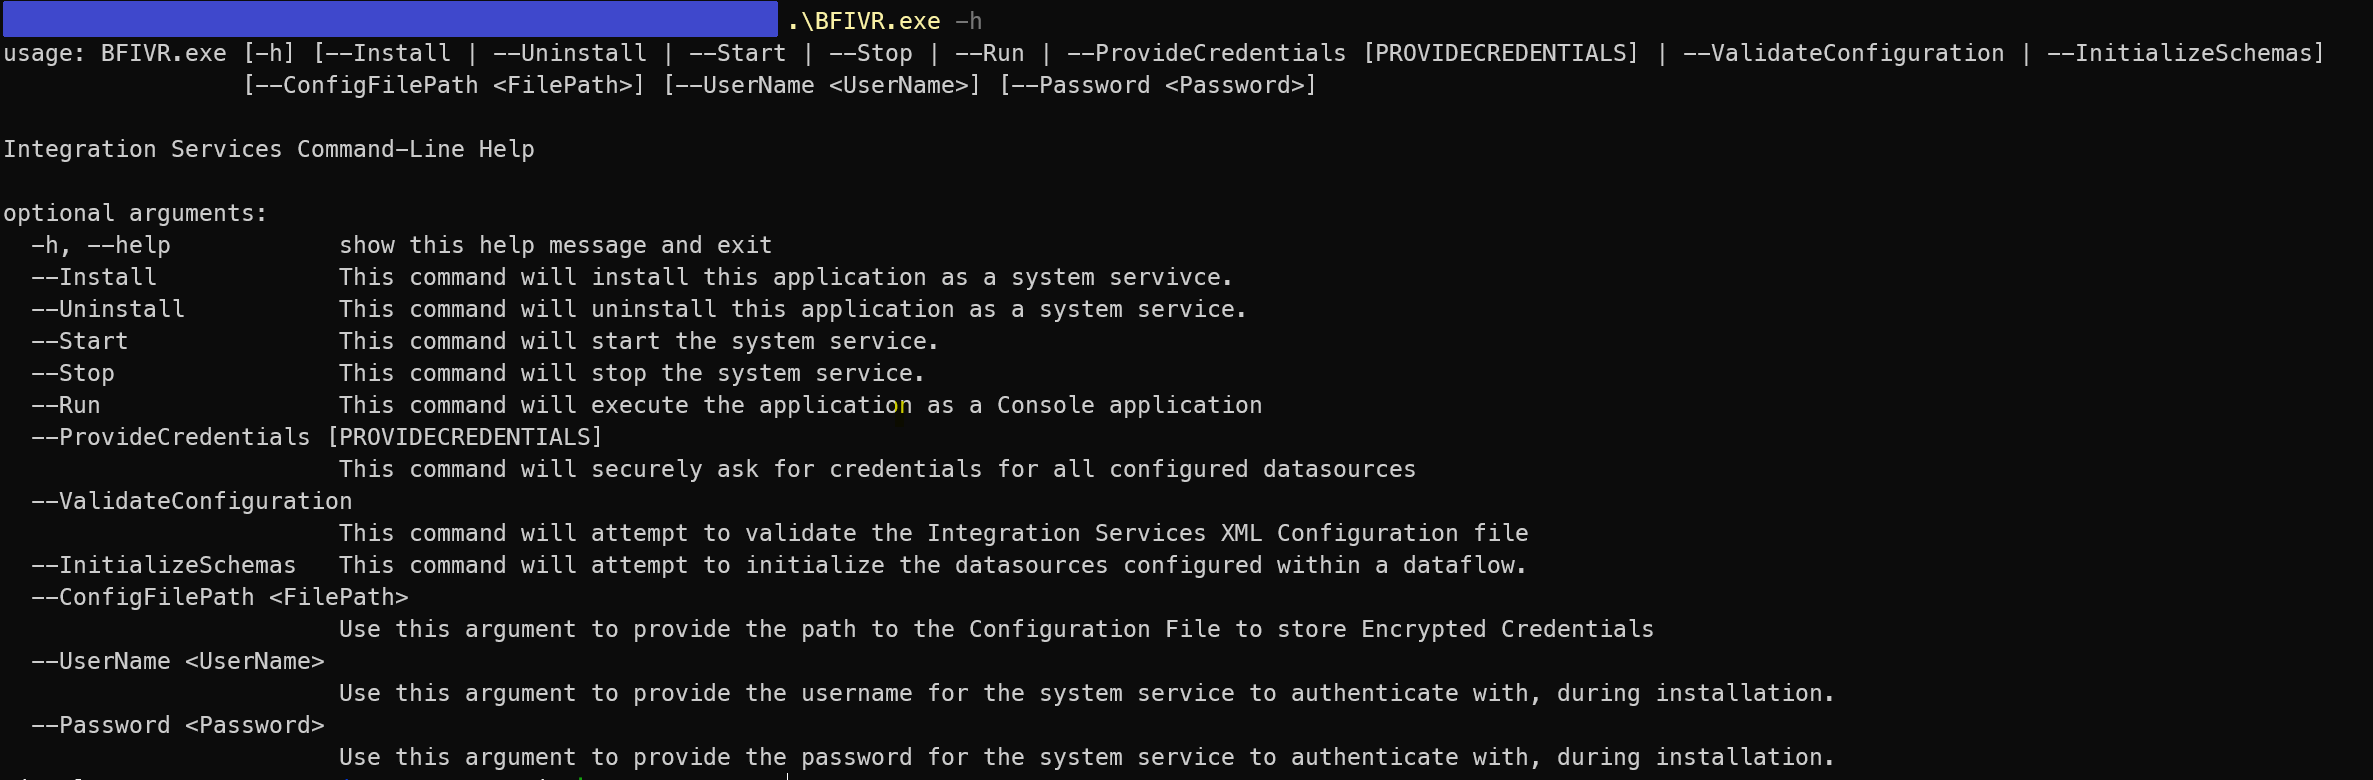
Task: Click --ValidateConfiguration entry in the arguments list
Action: pyautogui.click(x=191, y=501)
